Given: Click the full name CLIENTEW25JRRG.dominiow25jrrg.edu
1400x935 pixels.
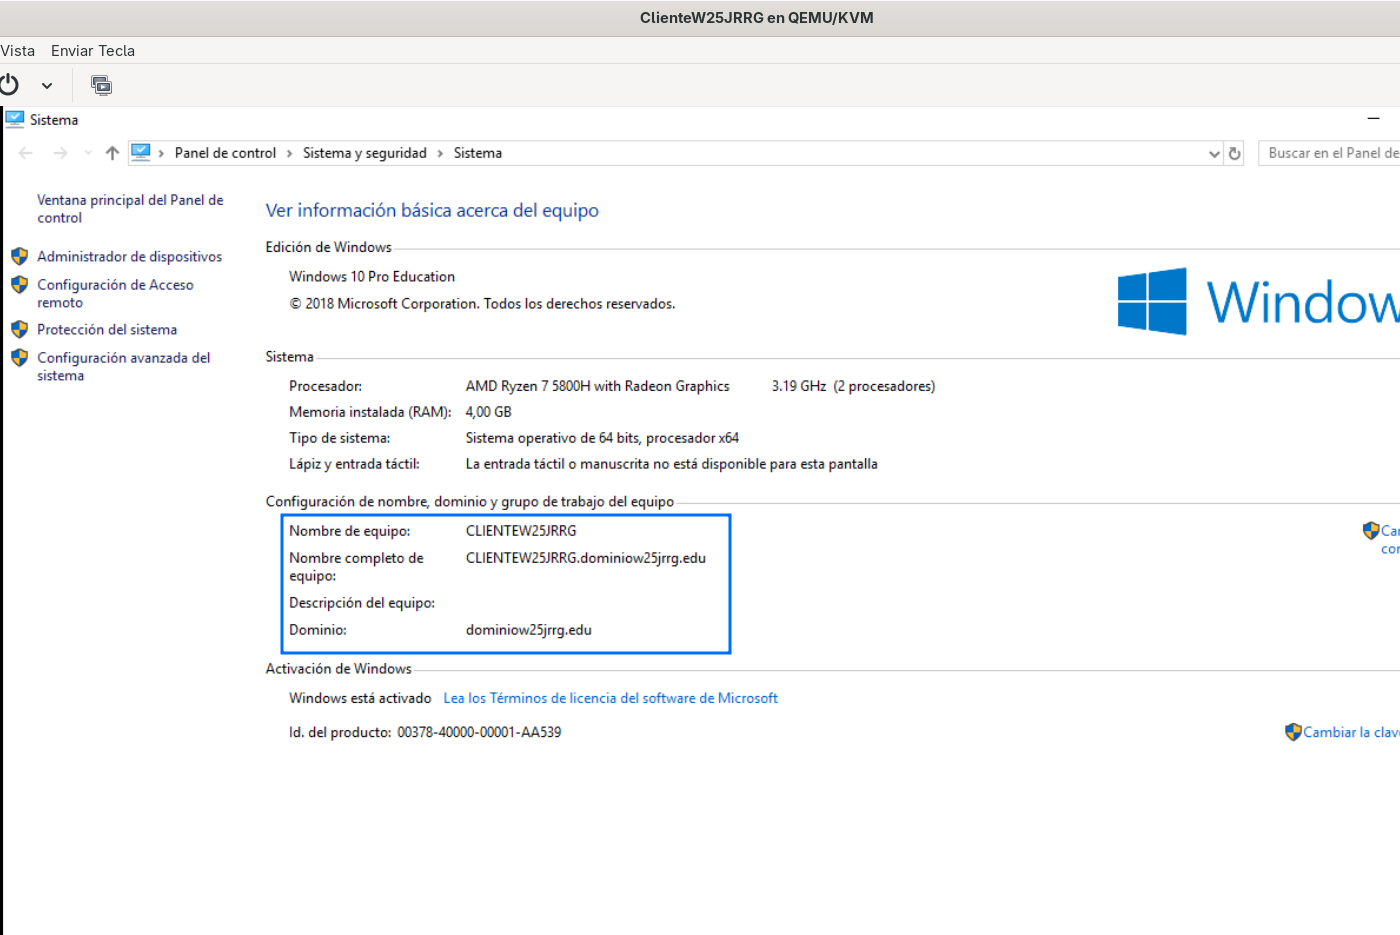Looking at the screenshot, I should (x=586, y=558).
